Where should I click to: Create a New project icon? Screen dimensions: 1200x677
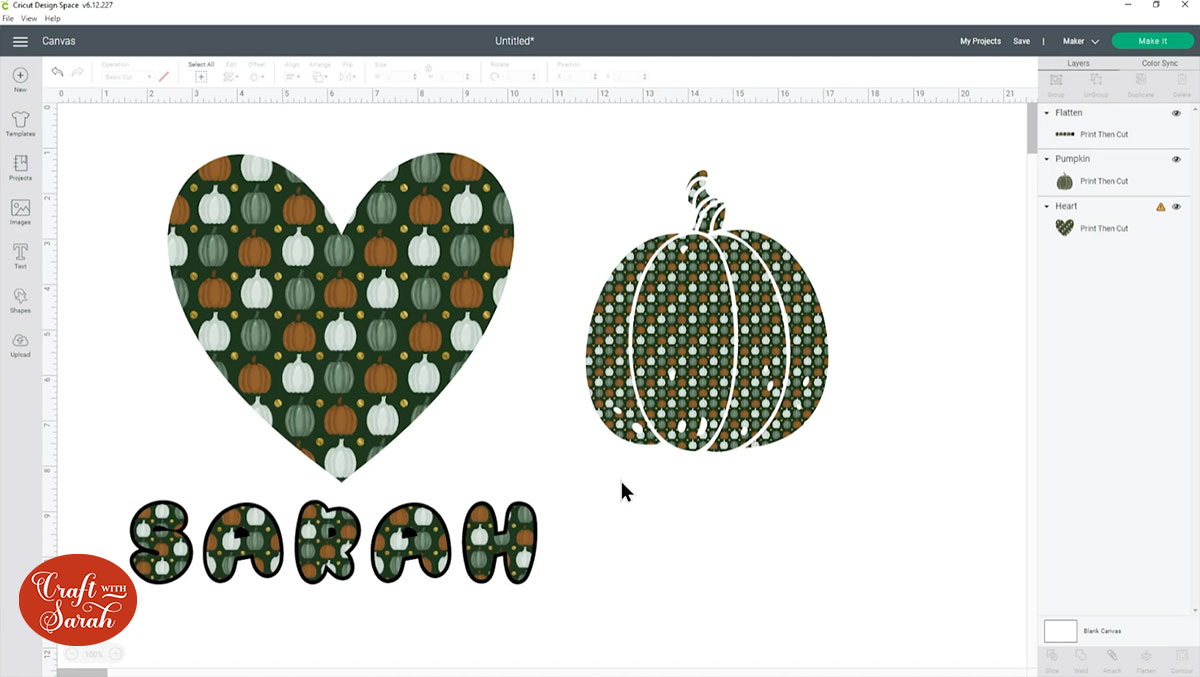pyautogui.click(x=20, y=79)
